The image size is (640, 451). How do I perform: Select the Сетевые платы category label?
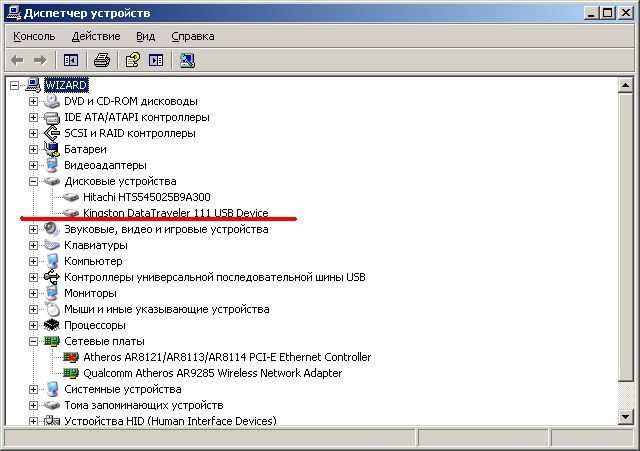(x=104, y=341)
